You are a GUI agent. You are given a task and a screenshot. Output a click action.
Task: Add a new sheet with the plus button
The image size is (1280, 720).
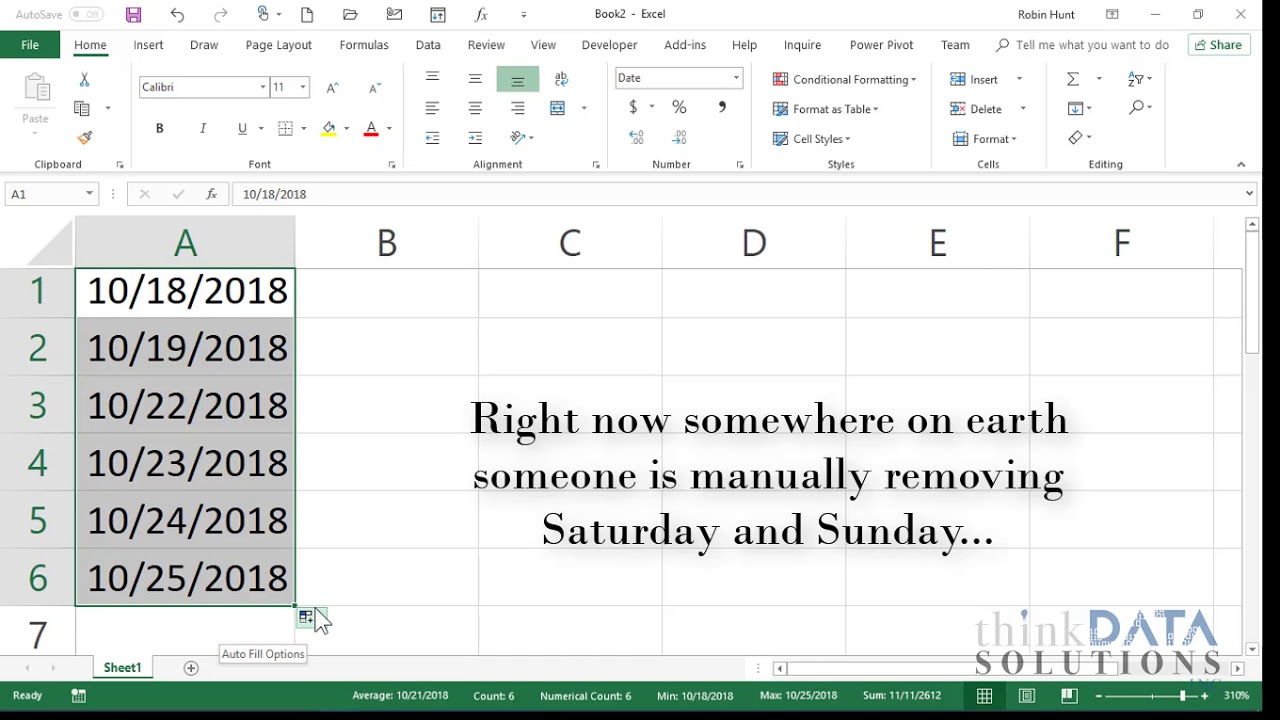pos(191,668)
